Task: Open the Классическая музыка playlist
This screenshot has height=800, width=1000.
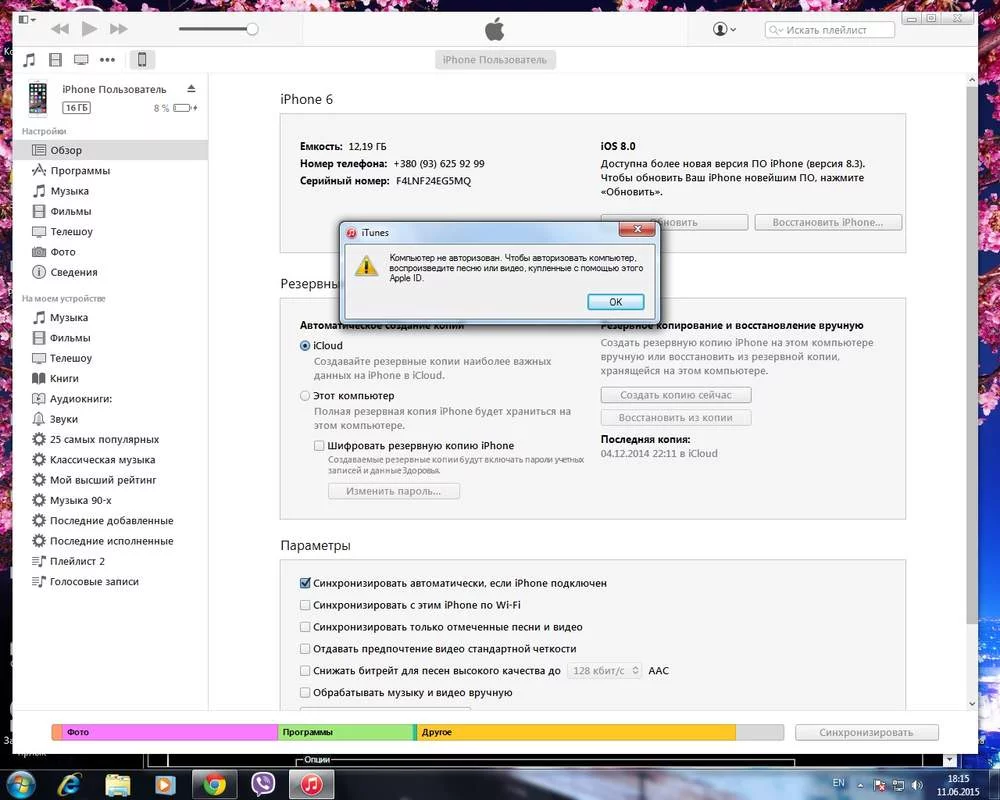Action: coord(110,460)
